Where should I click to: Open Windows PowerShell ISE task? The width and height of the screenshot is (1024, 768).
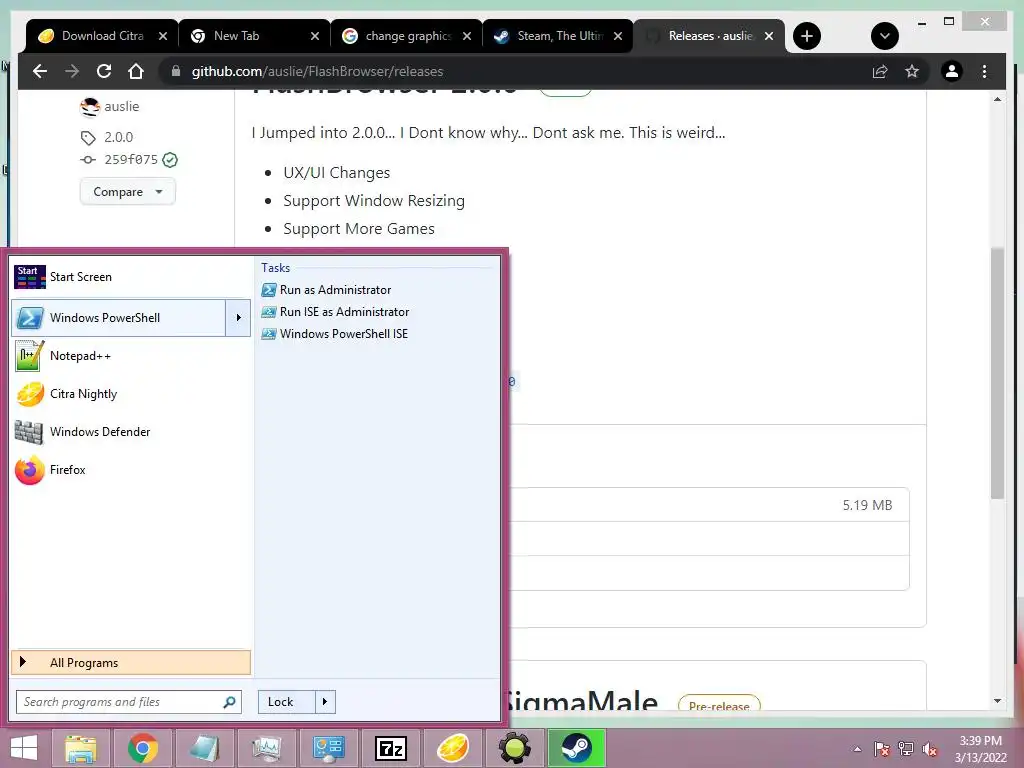click(x=334, y=334)
